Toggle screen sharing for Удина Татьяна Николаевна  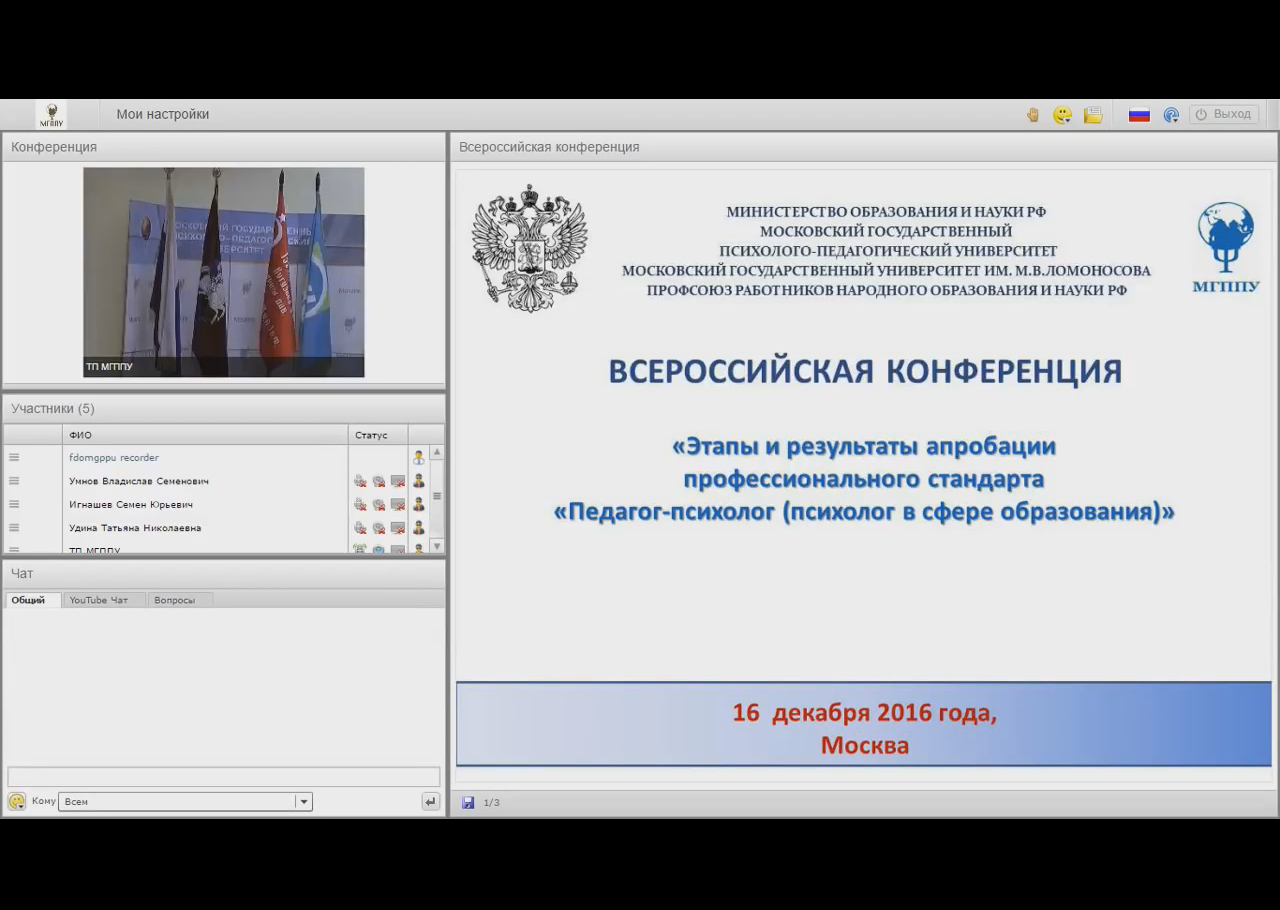[398, 527]
